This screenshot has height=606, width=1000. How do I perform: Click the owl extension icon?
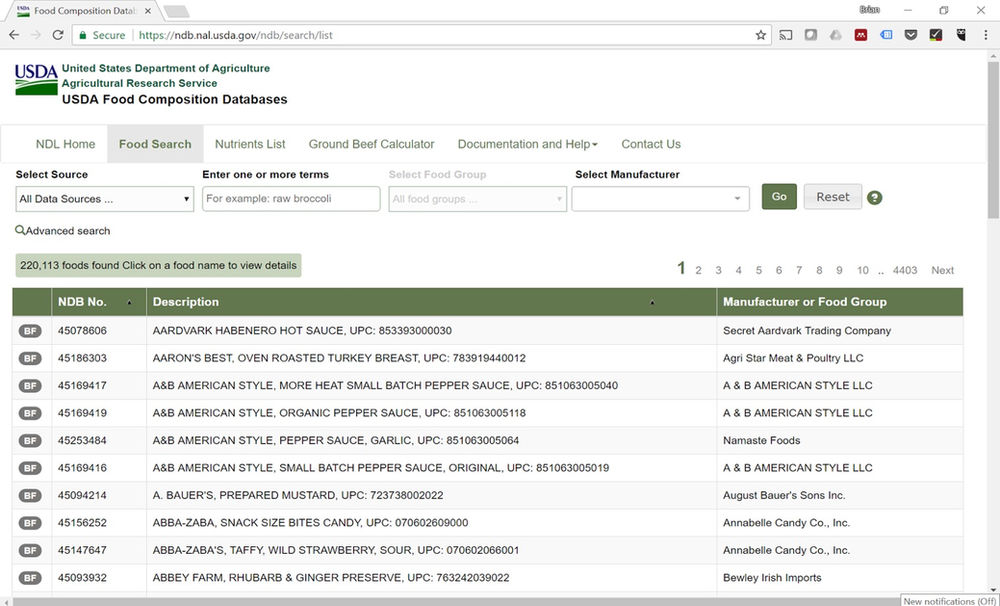[x=961, y=35]
